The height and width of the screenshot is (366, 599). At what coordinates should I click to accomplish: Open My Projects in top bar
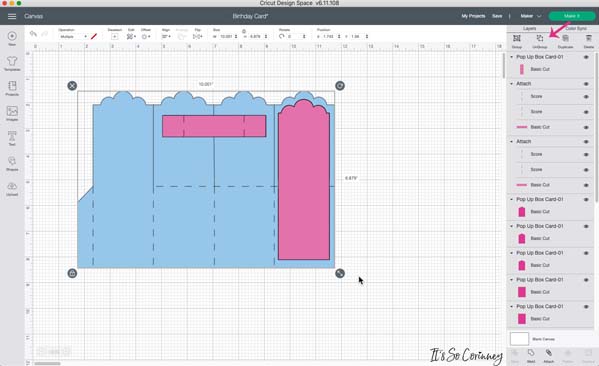[473, 16]
